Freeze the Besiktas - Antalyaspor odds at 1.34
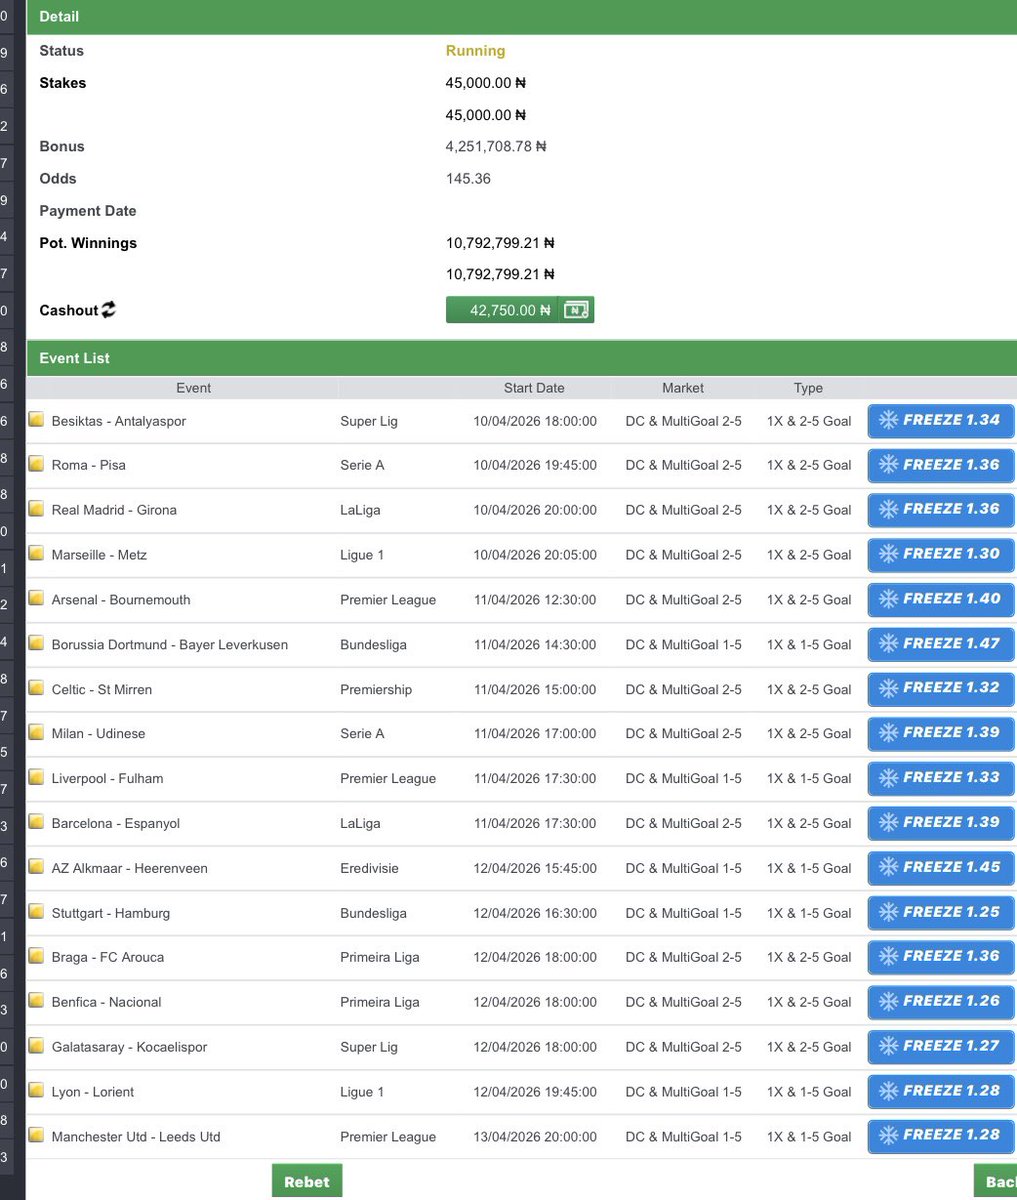The width and height of the screenshot is (1017, 1200). (x=940, y=420)
